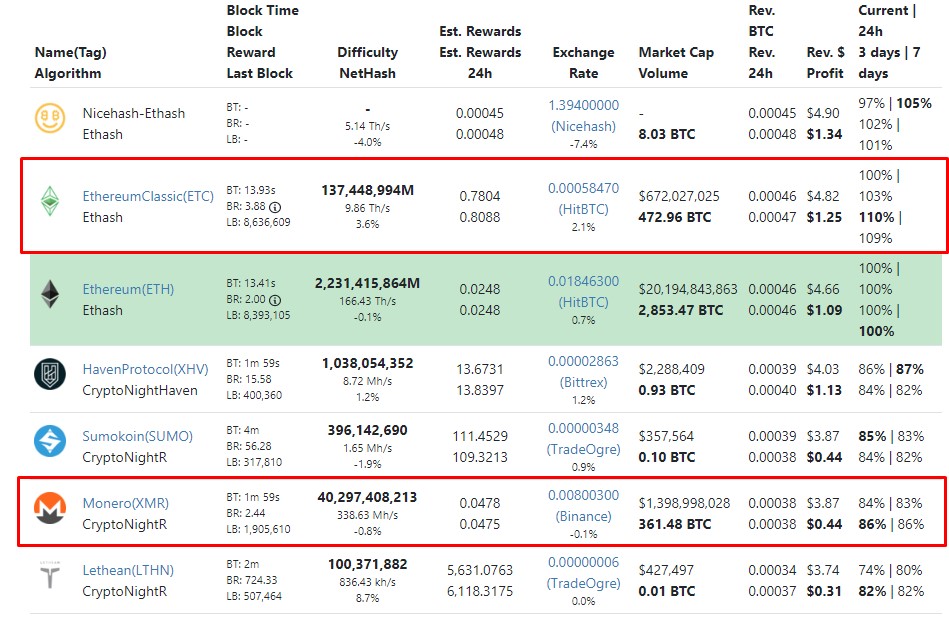Click the last block value LB: 1,905,610
Image resolution: width=949 pixels, height=617 pixels.
click(x=258, y=529)
